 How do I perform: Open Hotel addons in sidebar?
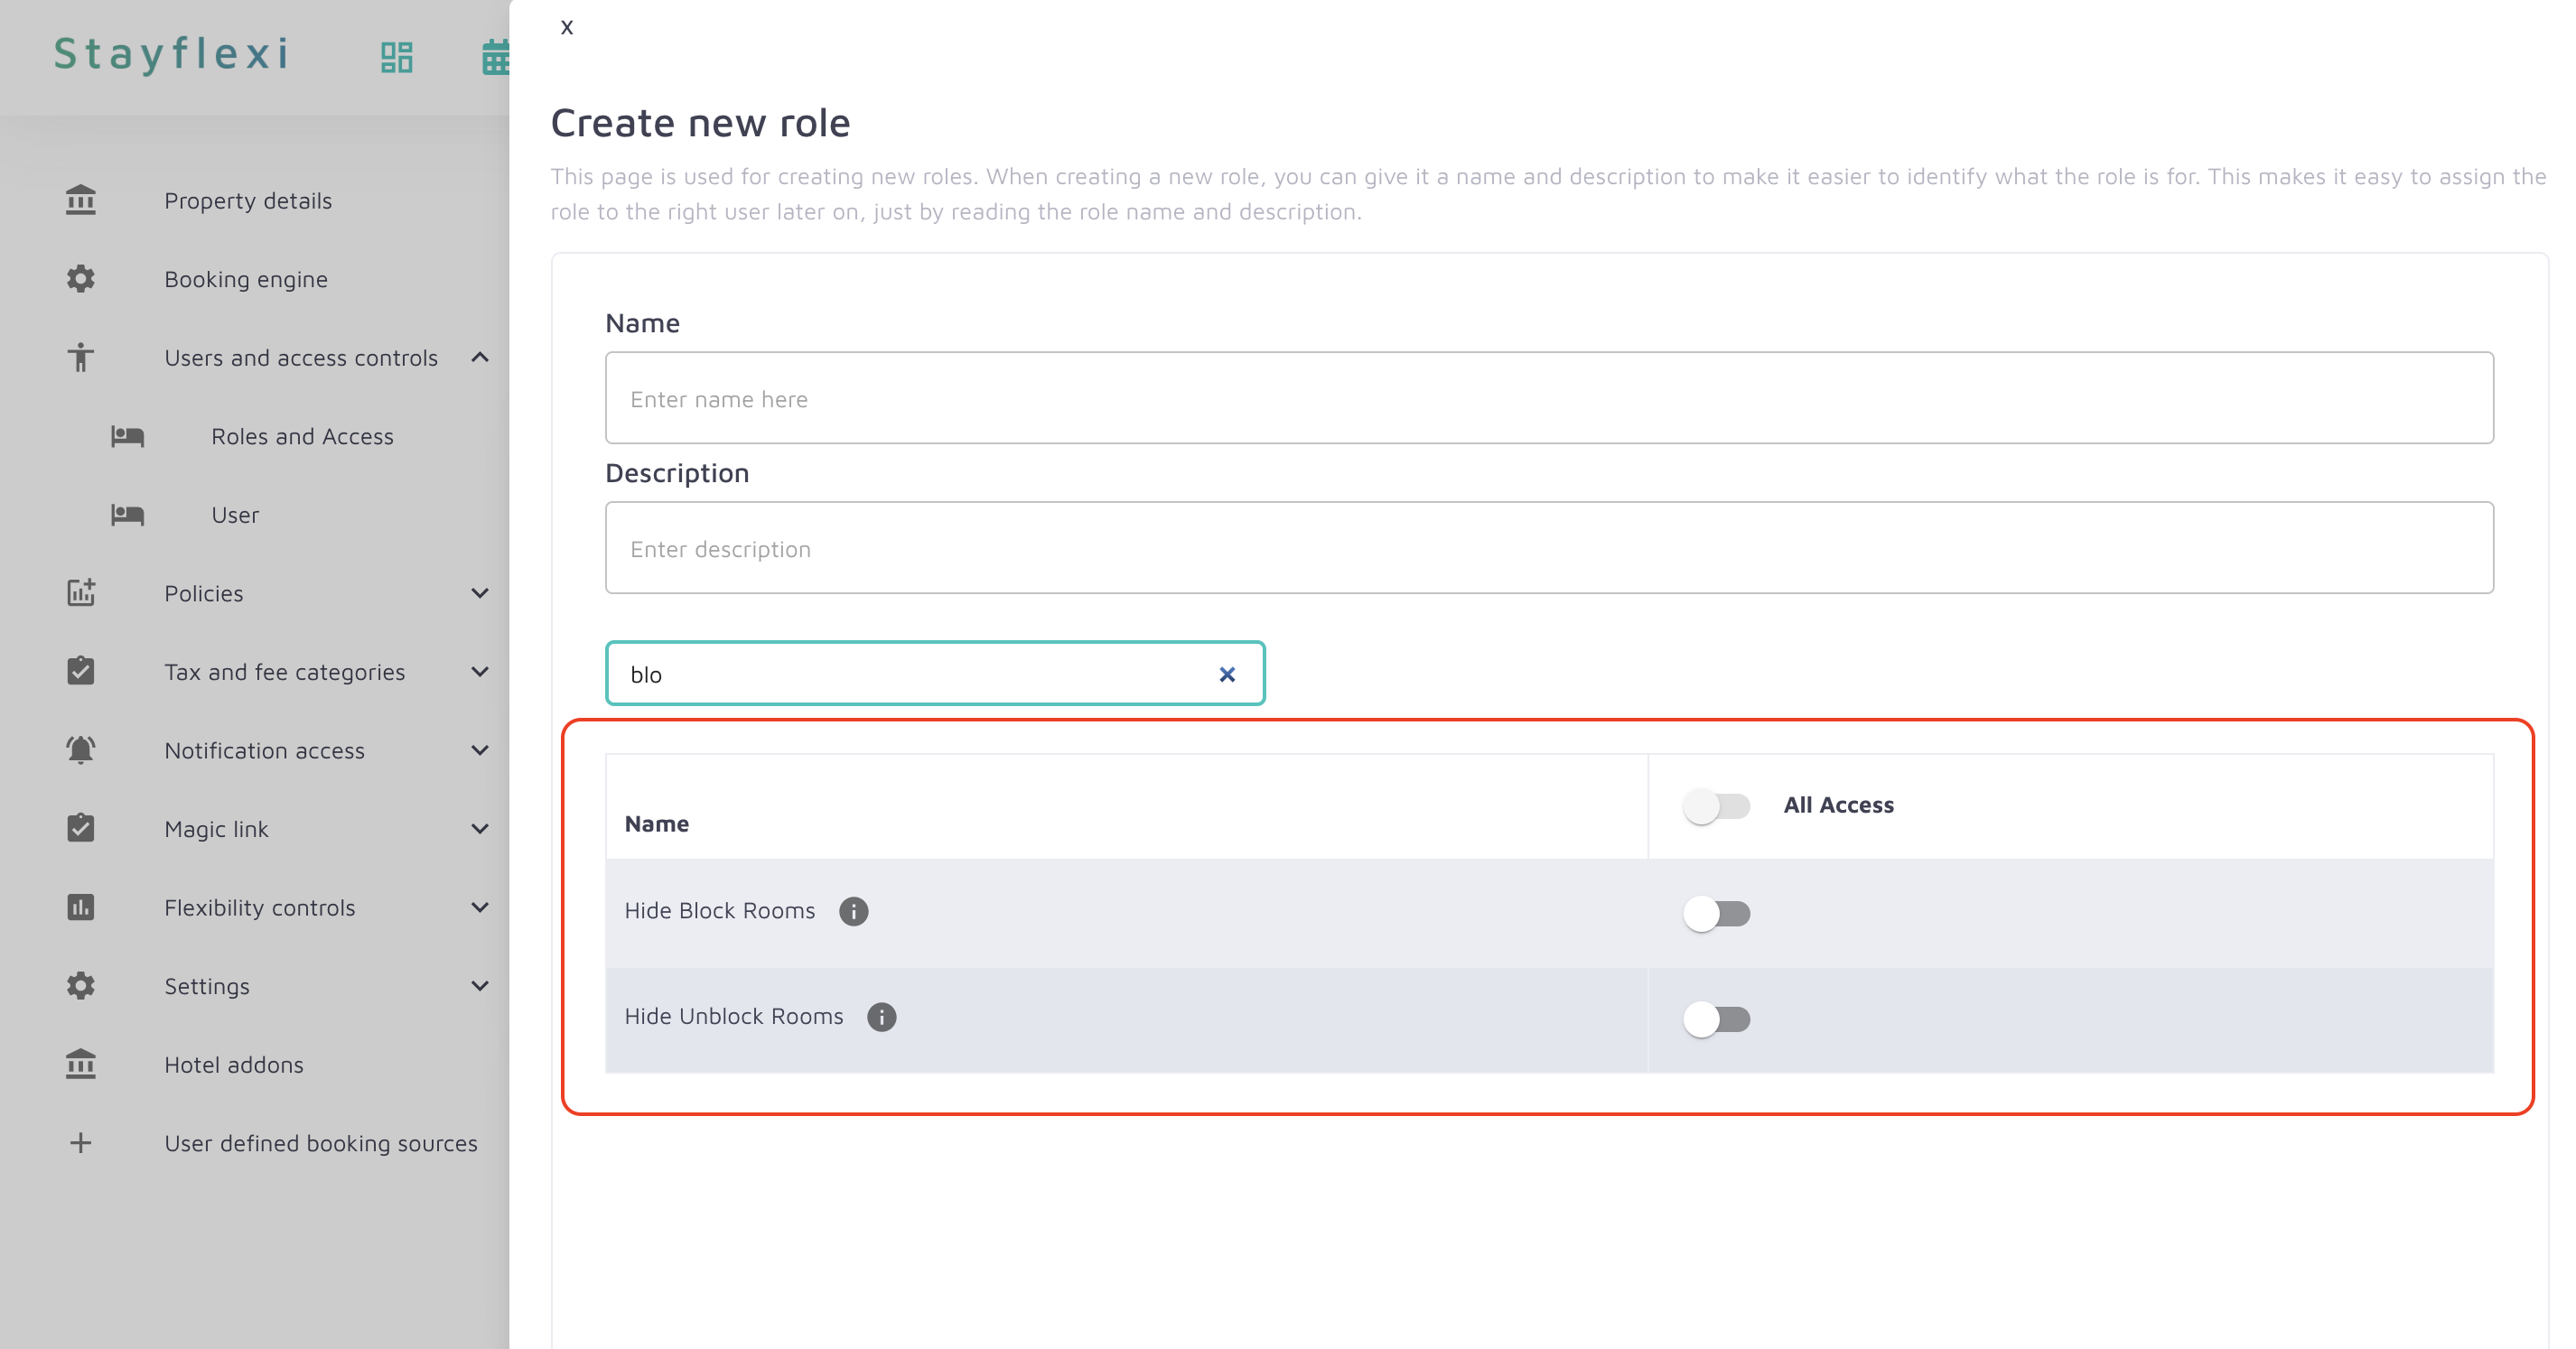[x=234, y=1064]
